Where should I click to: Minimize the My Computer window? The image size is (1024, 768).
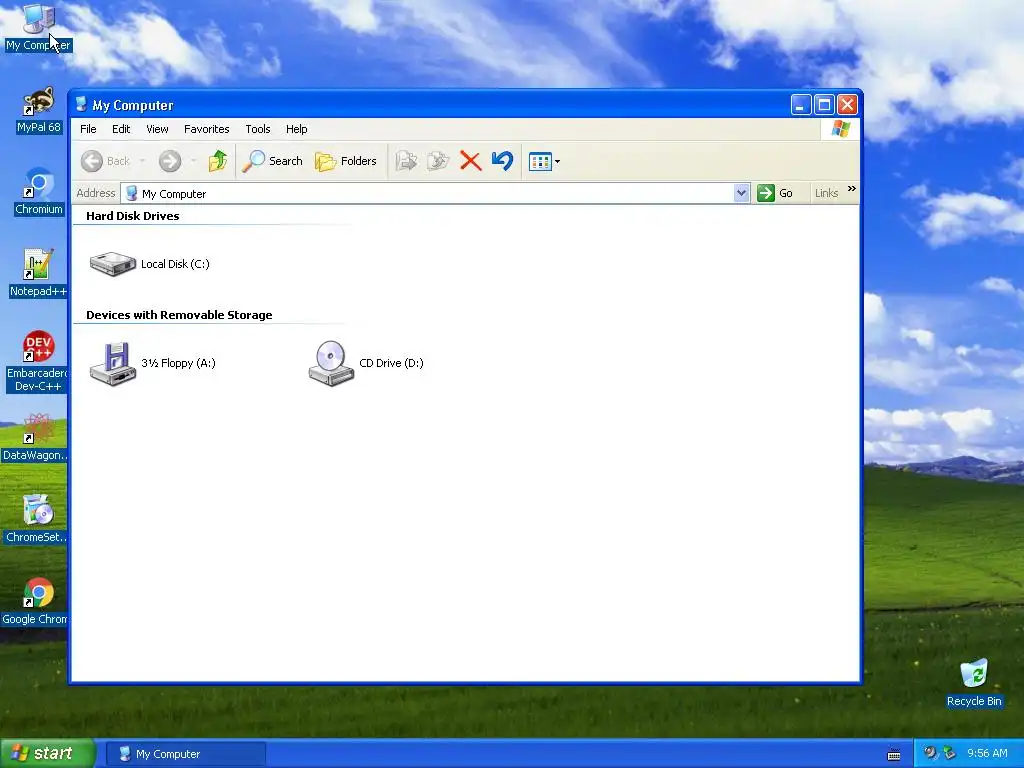pyautogui.click(x=801, y=104)
